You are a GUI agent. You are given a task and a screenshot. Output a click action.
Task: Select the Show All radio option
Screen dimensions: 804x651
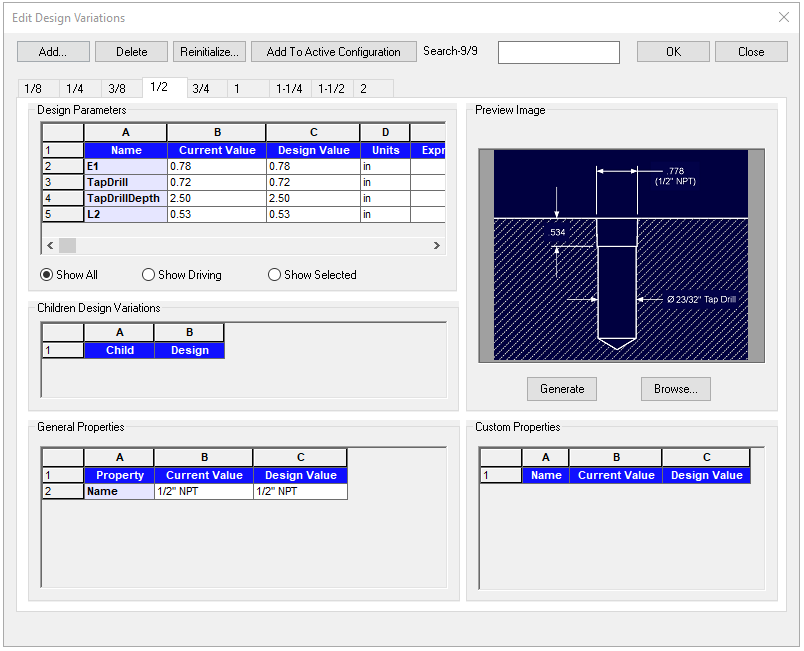pos(46,275)
